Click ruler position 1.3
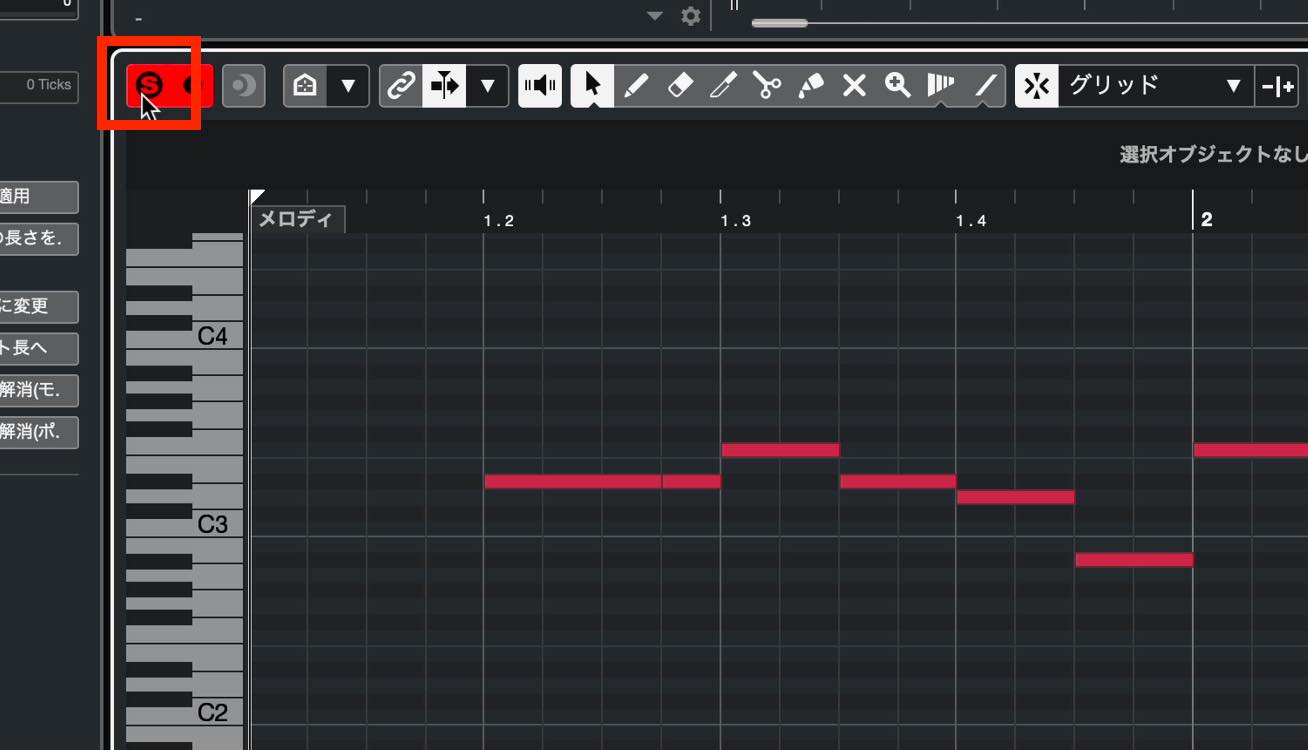 pos(735,220)
